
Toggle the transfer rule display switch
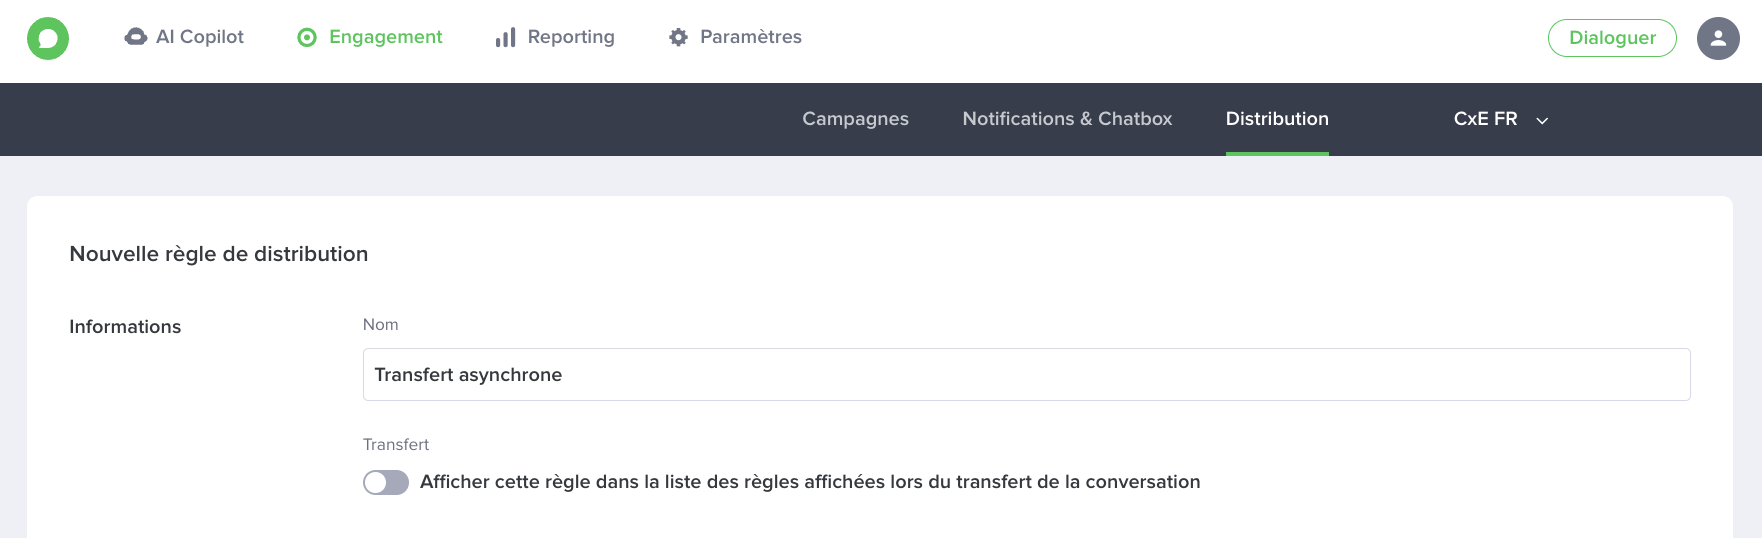click(x=386, y=483)
